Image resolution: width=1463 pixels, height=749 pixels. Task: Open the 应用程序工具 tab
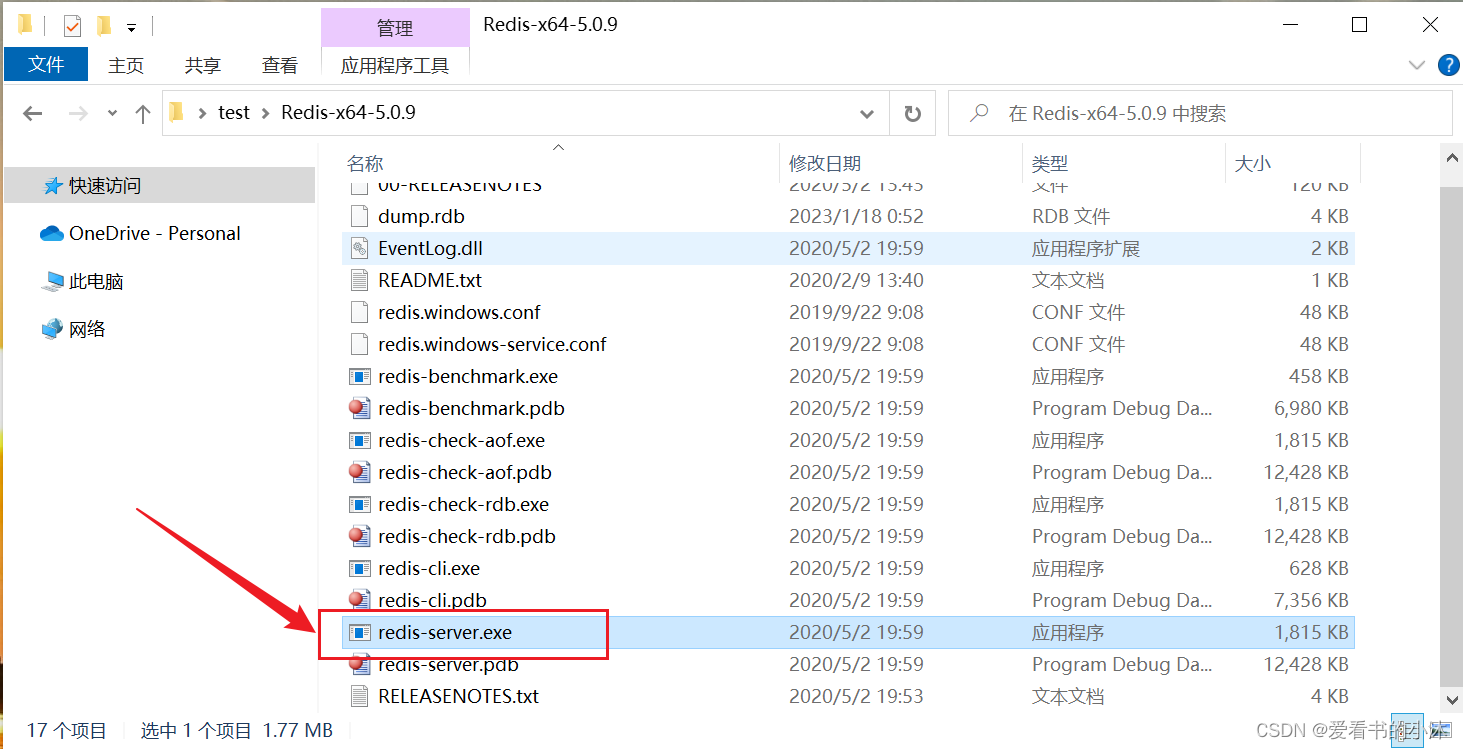tap(395, 65)
